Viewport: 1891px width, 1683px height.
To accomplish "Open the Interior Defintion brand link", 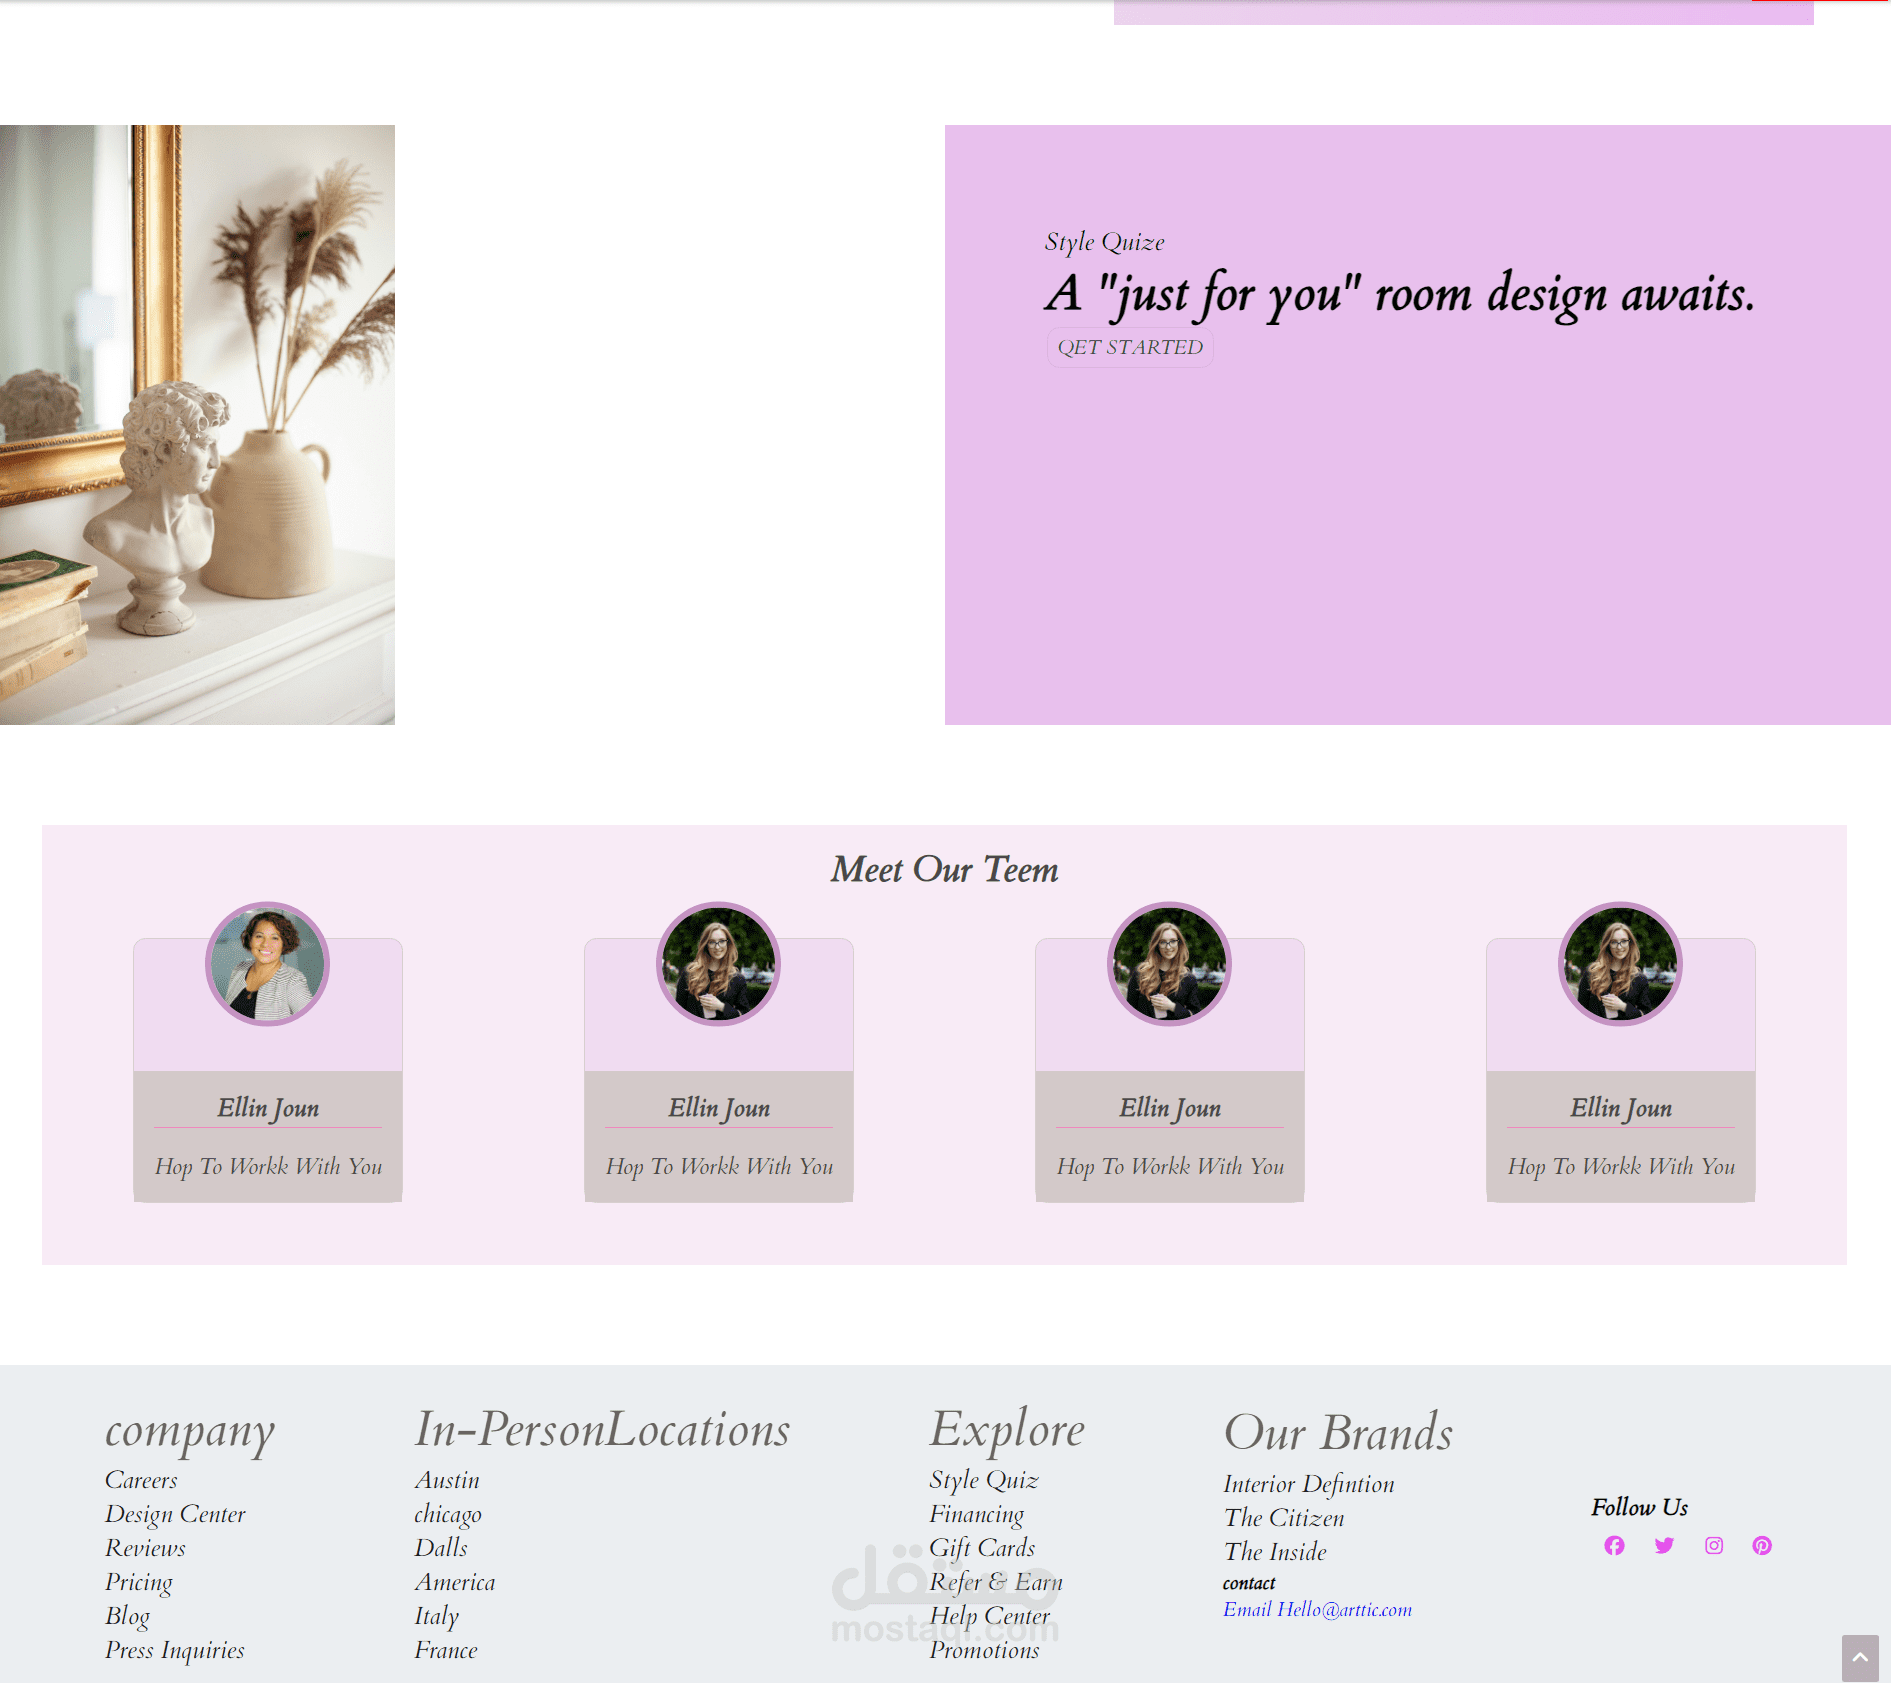I will click(1309, 1484).
